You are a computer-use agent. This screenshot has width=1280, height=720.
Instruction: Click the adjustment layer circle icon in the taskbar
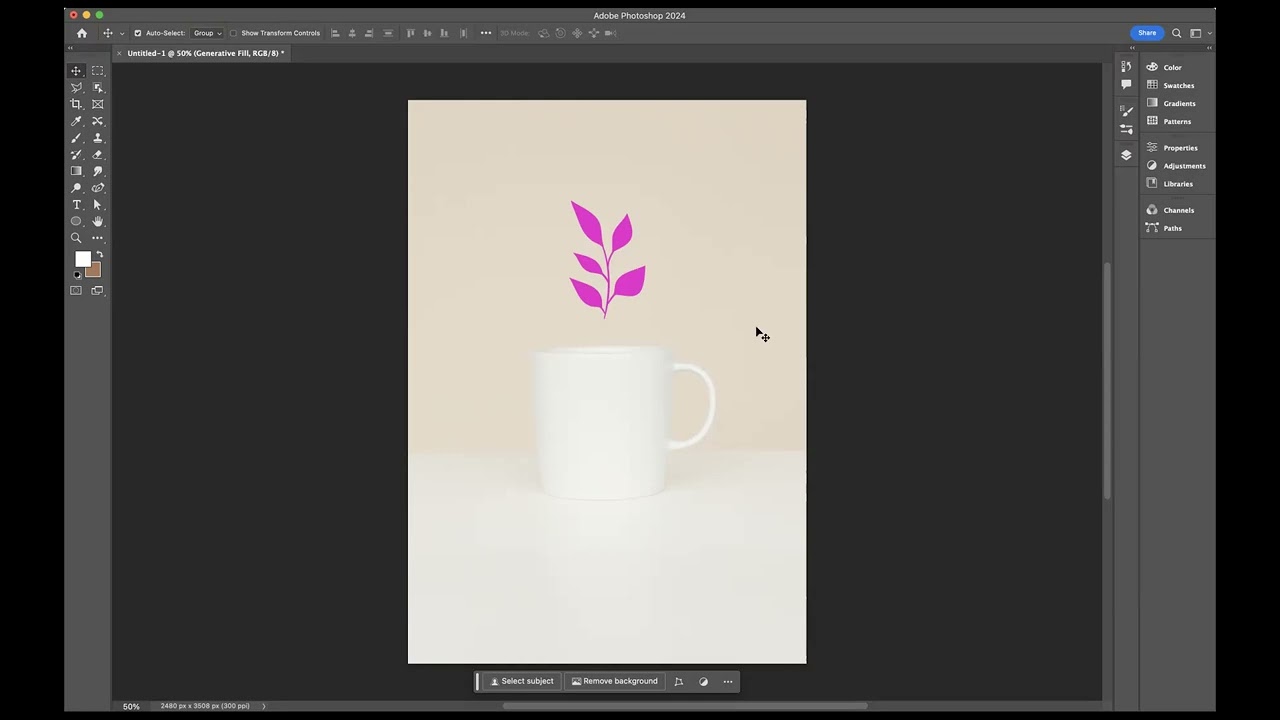pos(703,682)
